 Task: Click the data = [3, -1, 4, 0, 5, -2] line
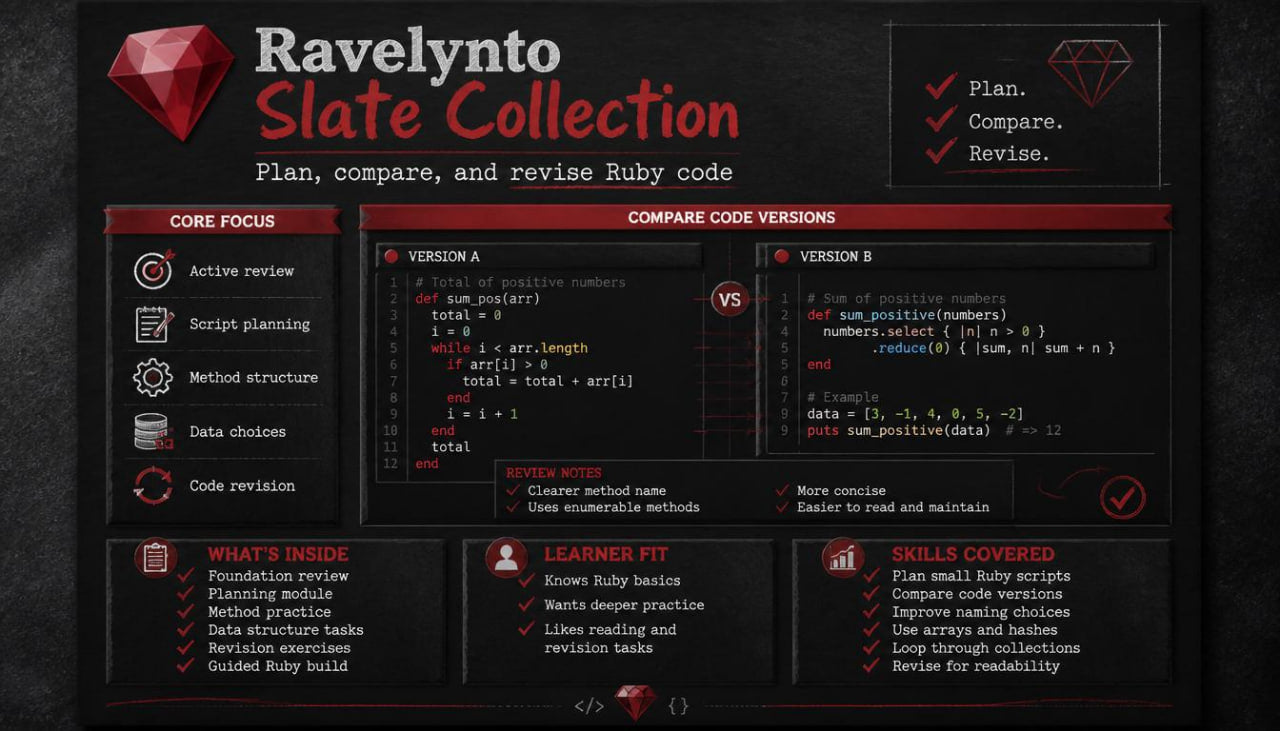pyautogui.click(x=915, y=414)
